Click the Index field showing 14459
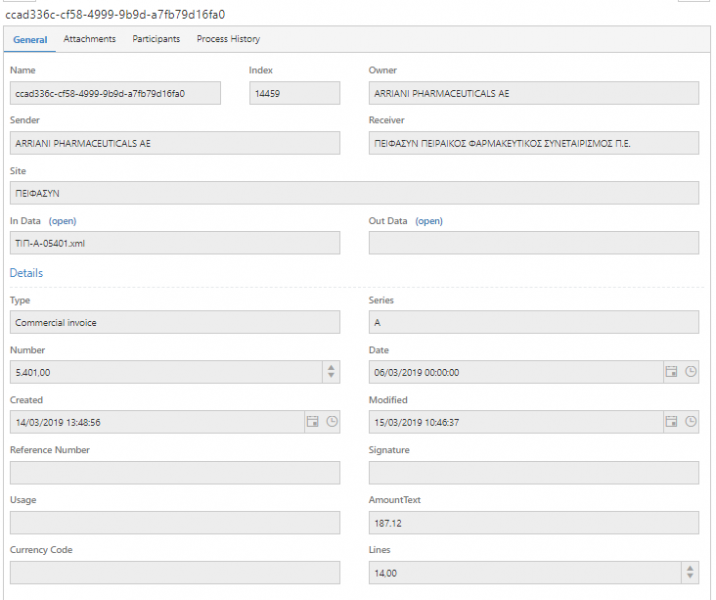The width and height of the screenshot is (716, 600). (x=295, y=93)
